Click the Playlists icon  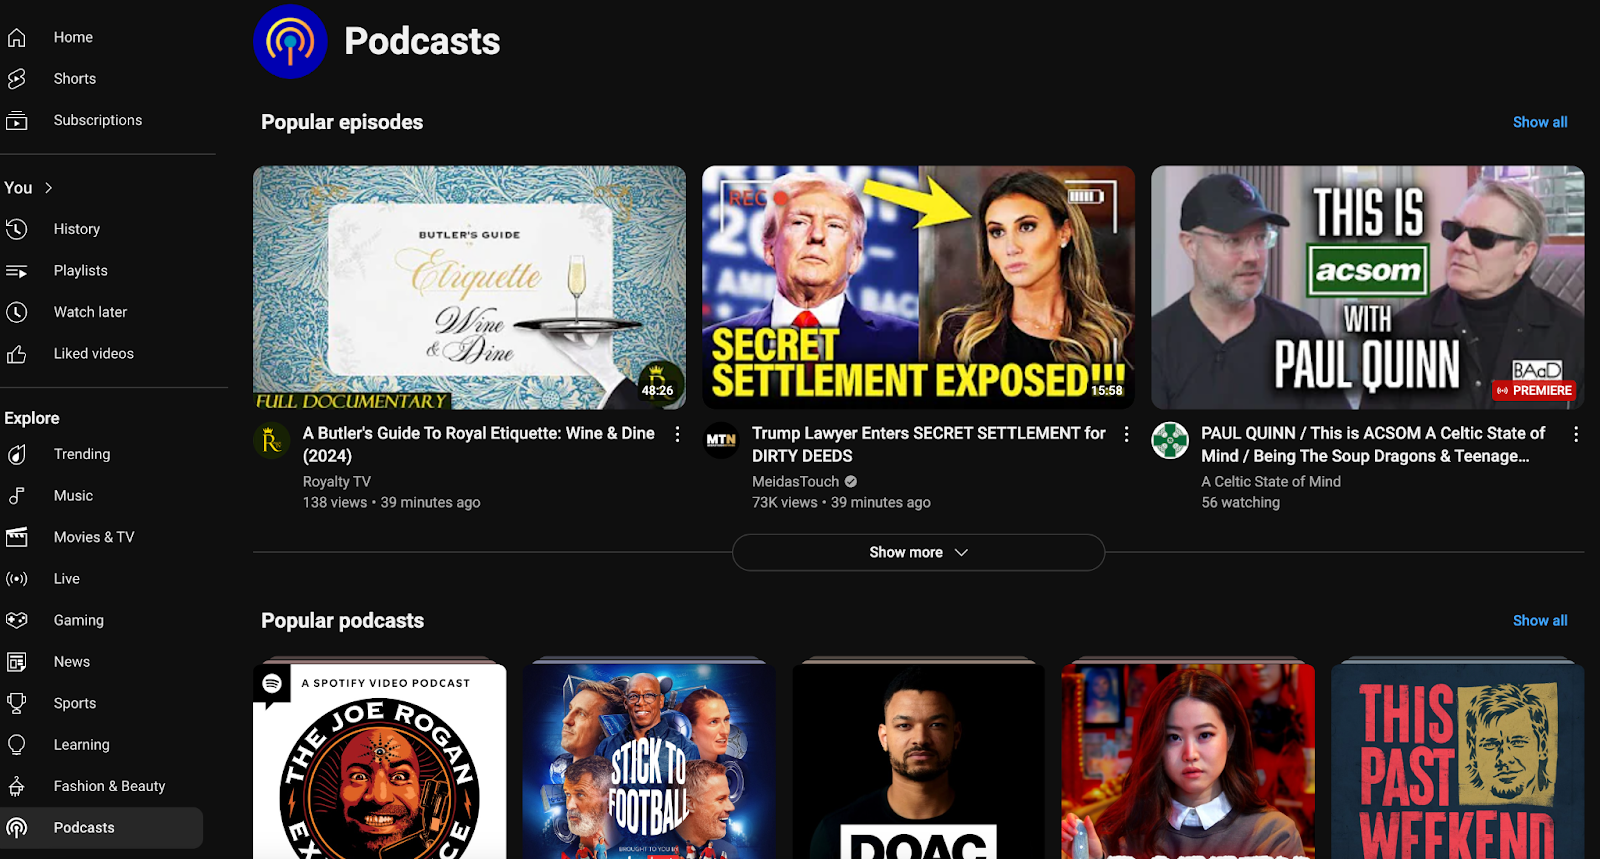[x=16, y=271]
